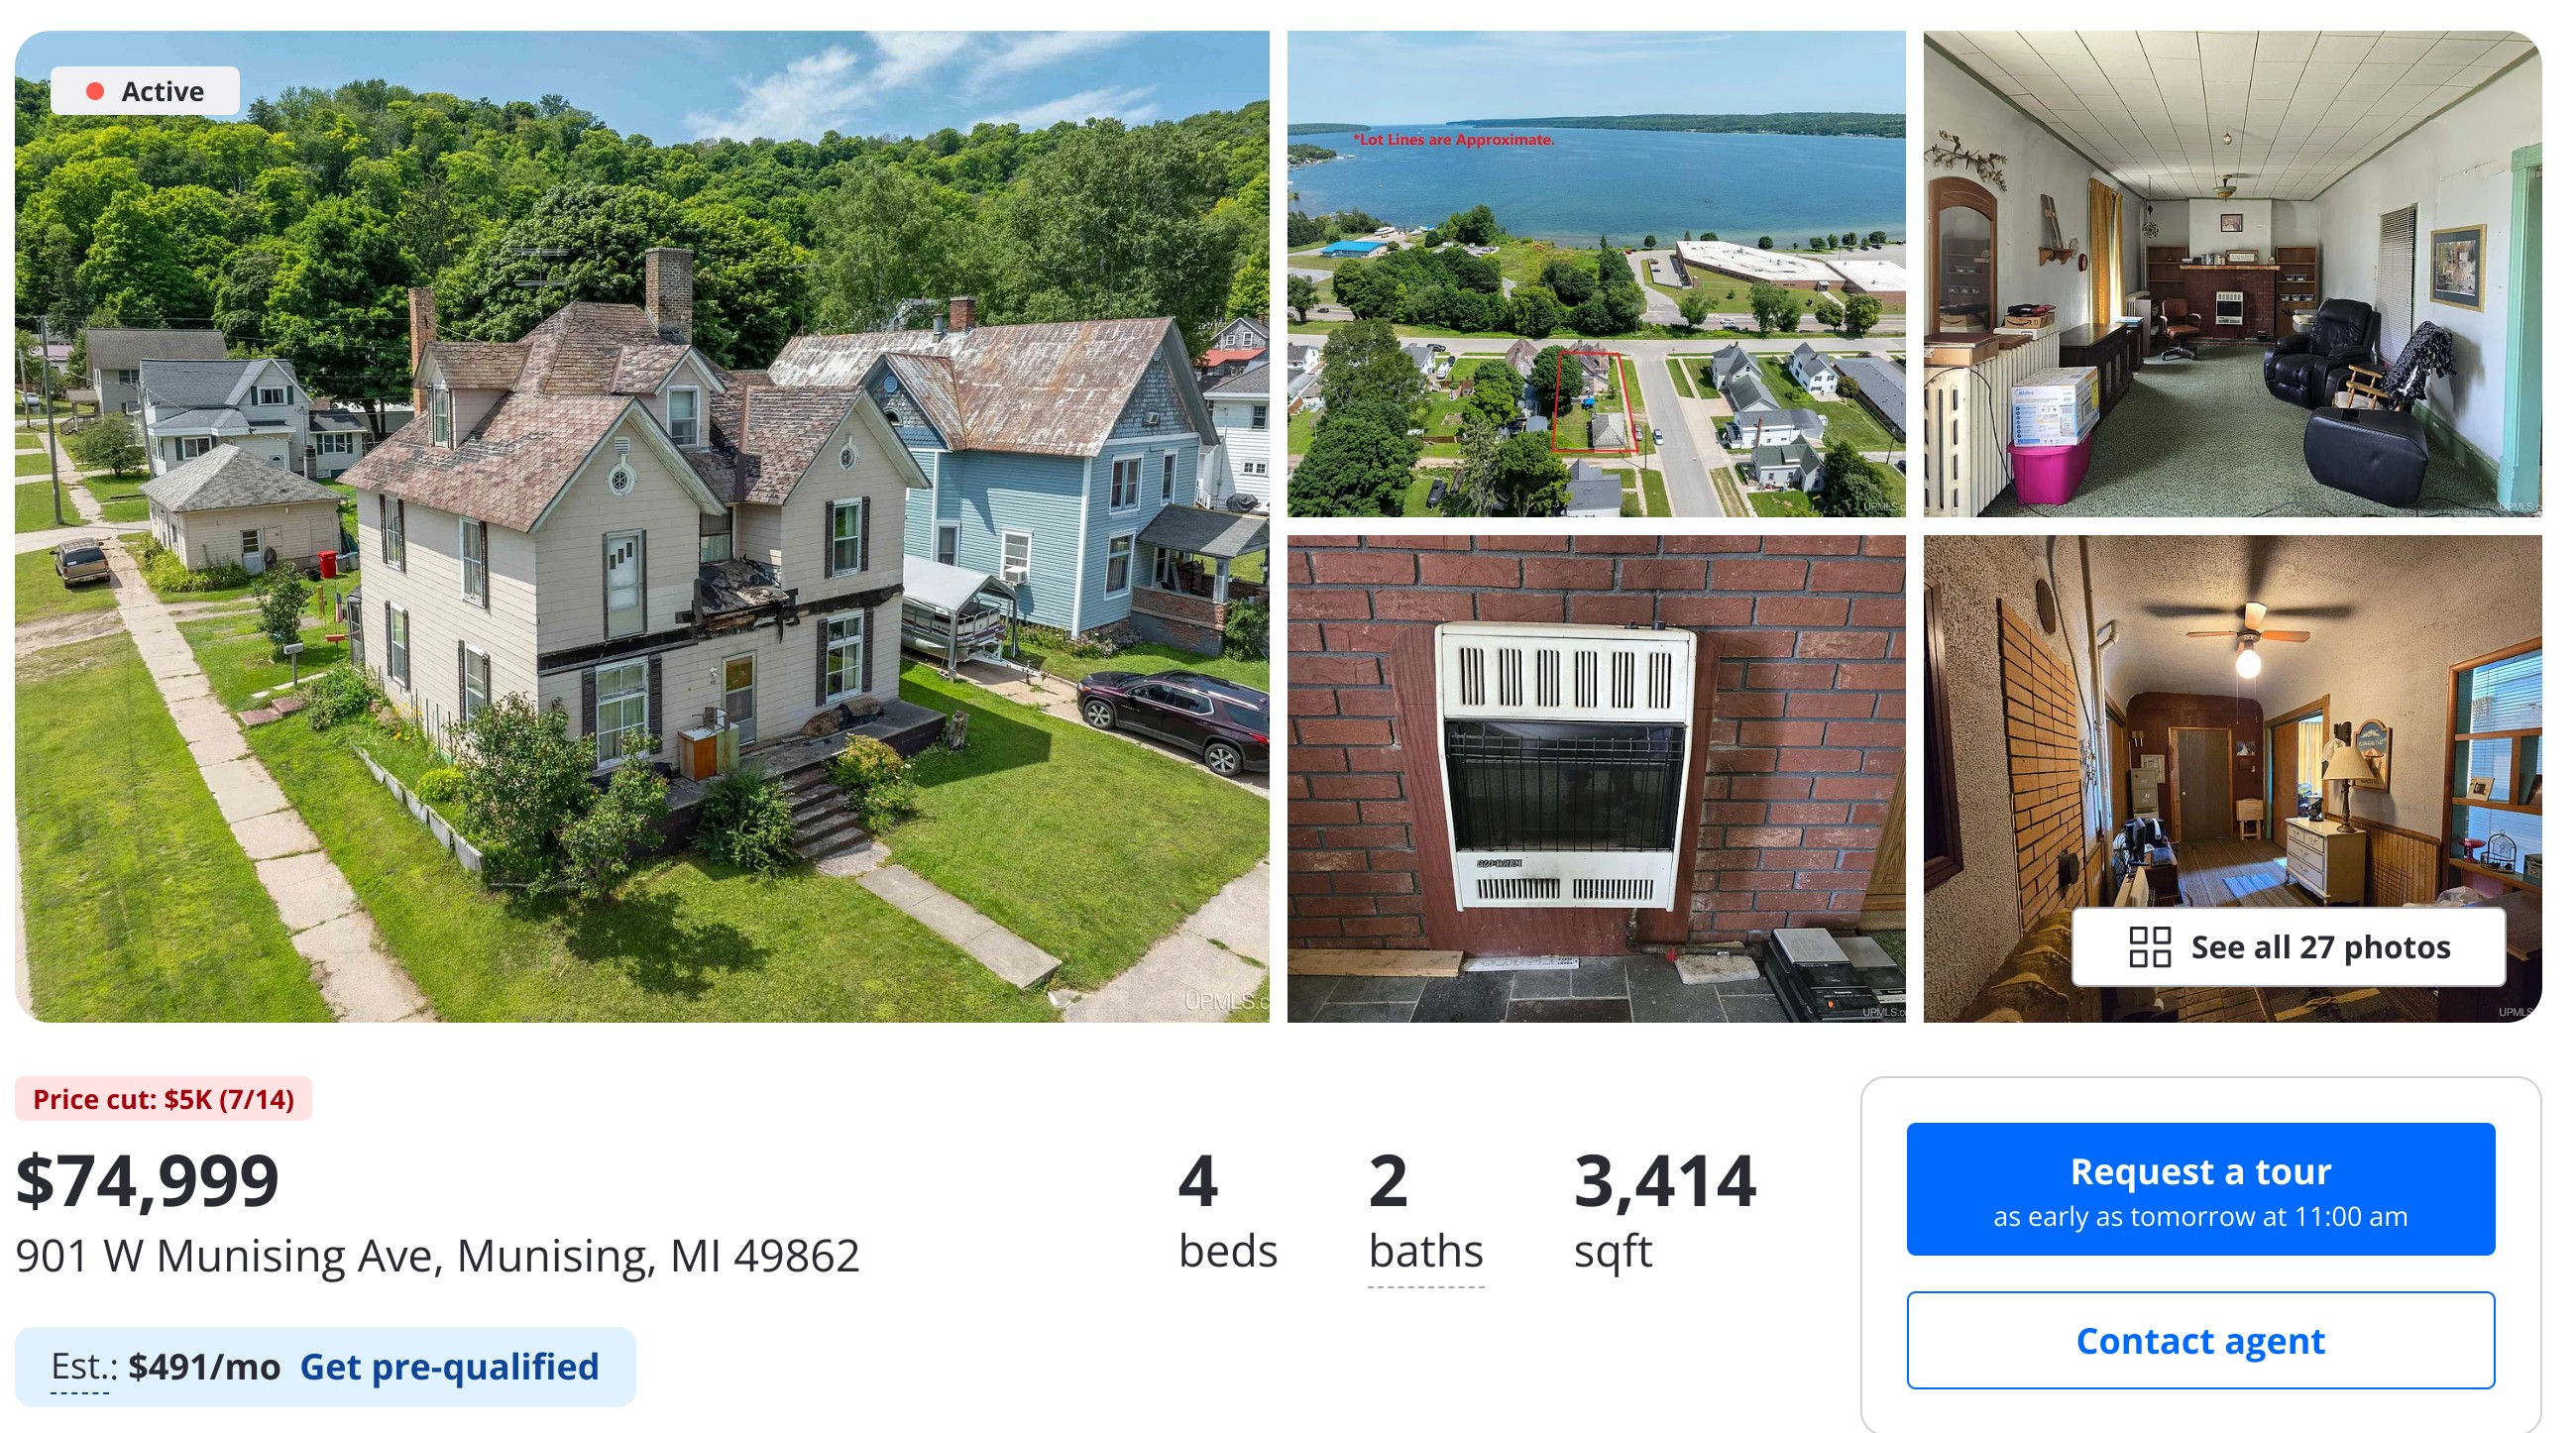This screenshot has width=2576, height=1433.
Task: Open the wall heater brick photo
Action: 1596,778
